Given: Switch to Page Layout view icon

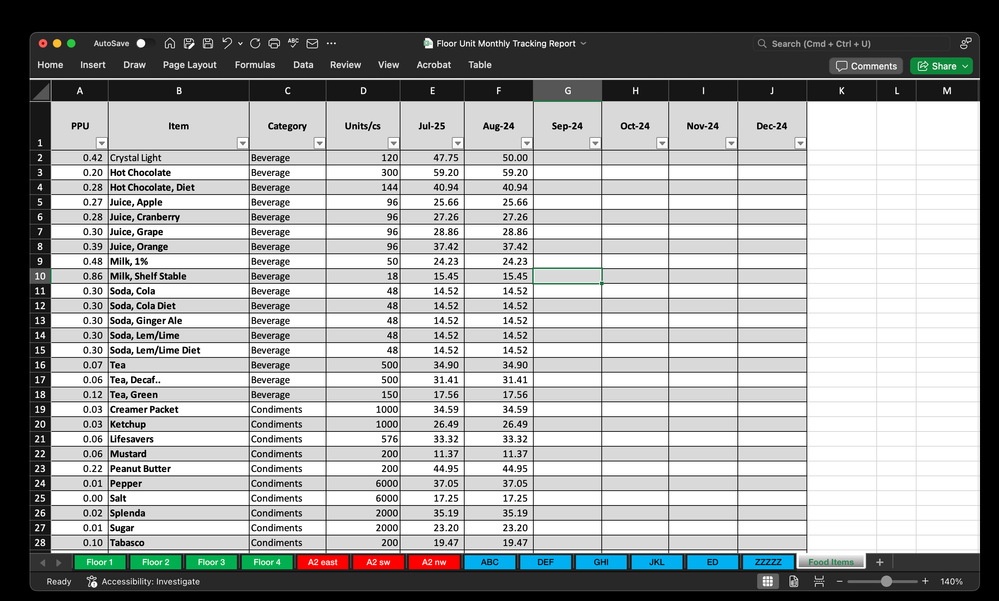Looking at the screenshot, I should [x=794, y=580].
